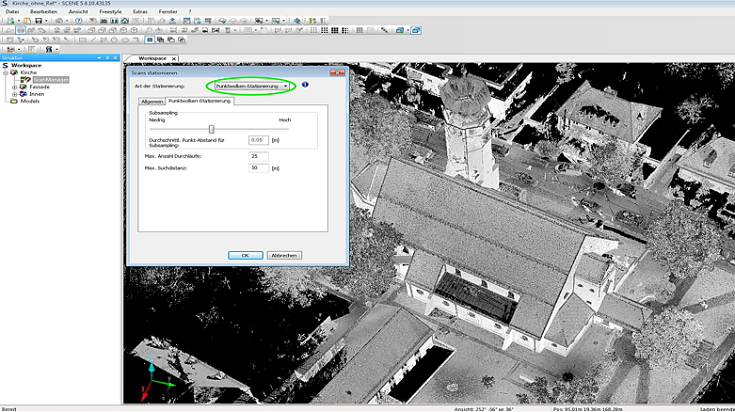
Task: Click the trash delete icon in second toolbar
Action: (228, 30)
